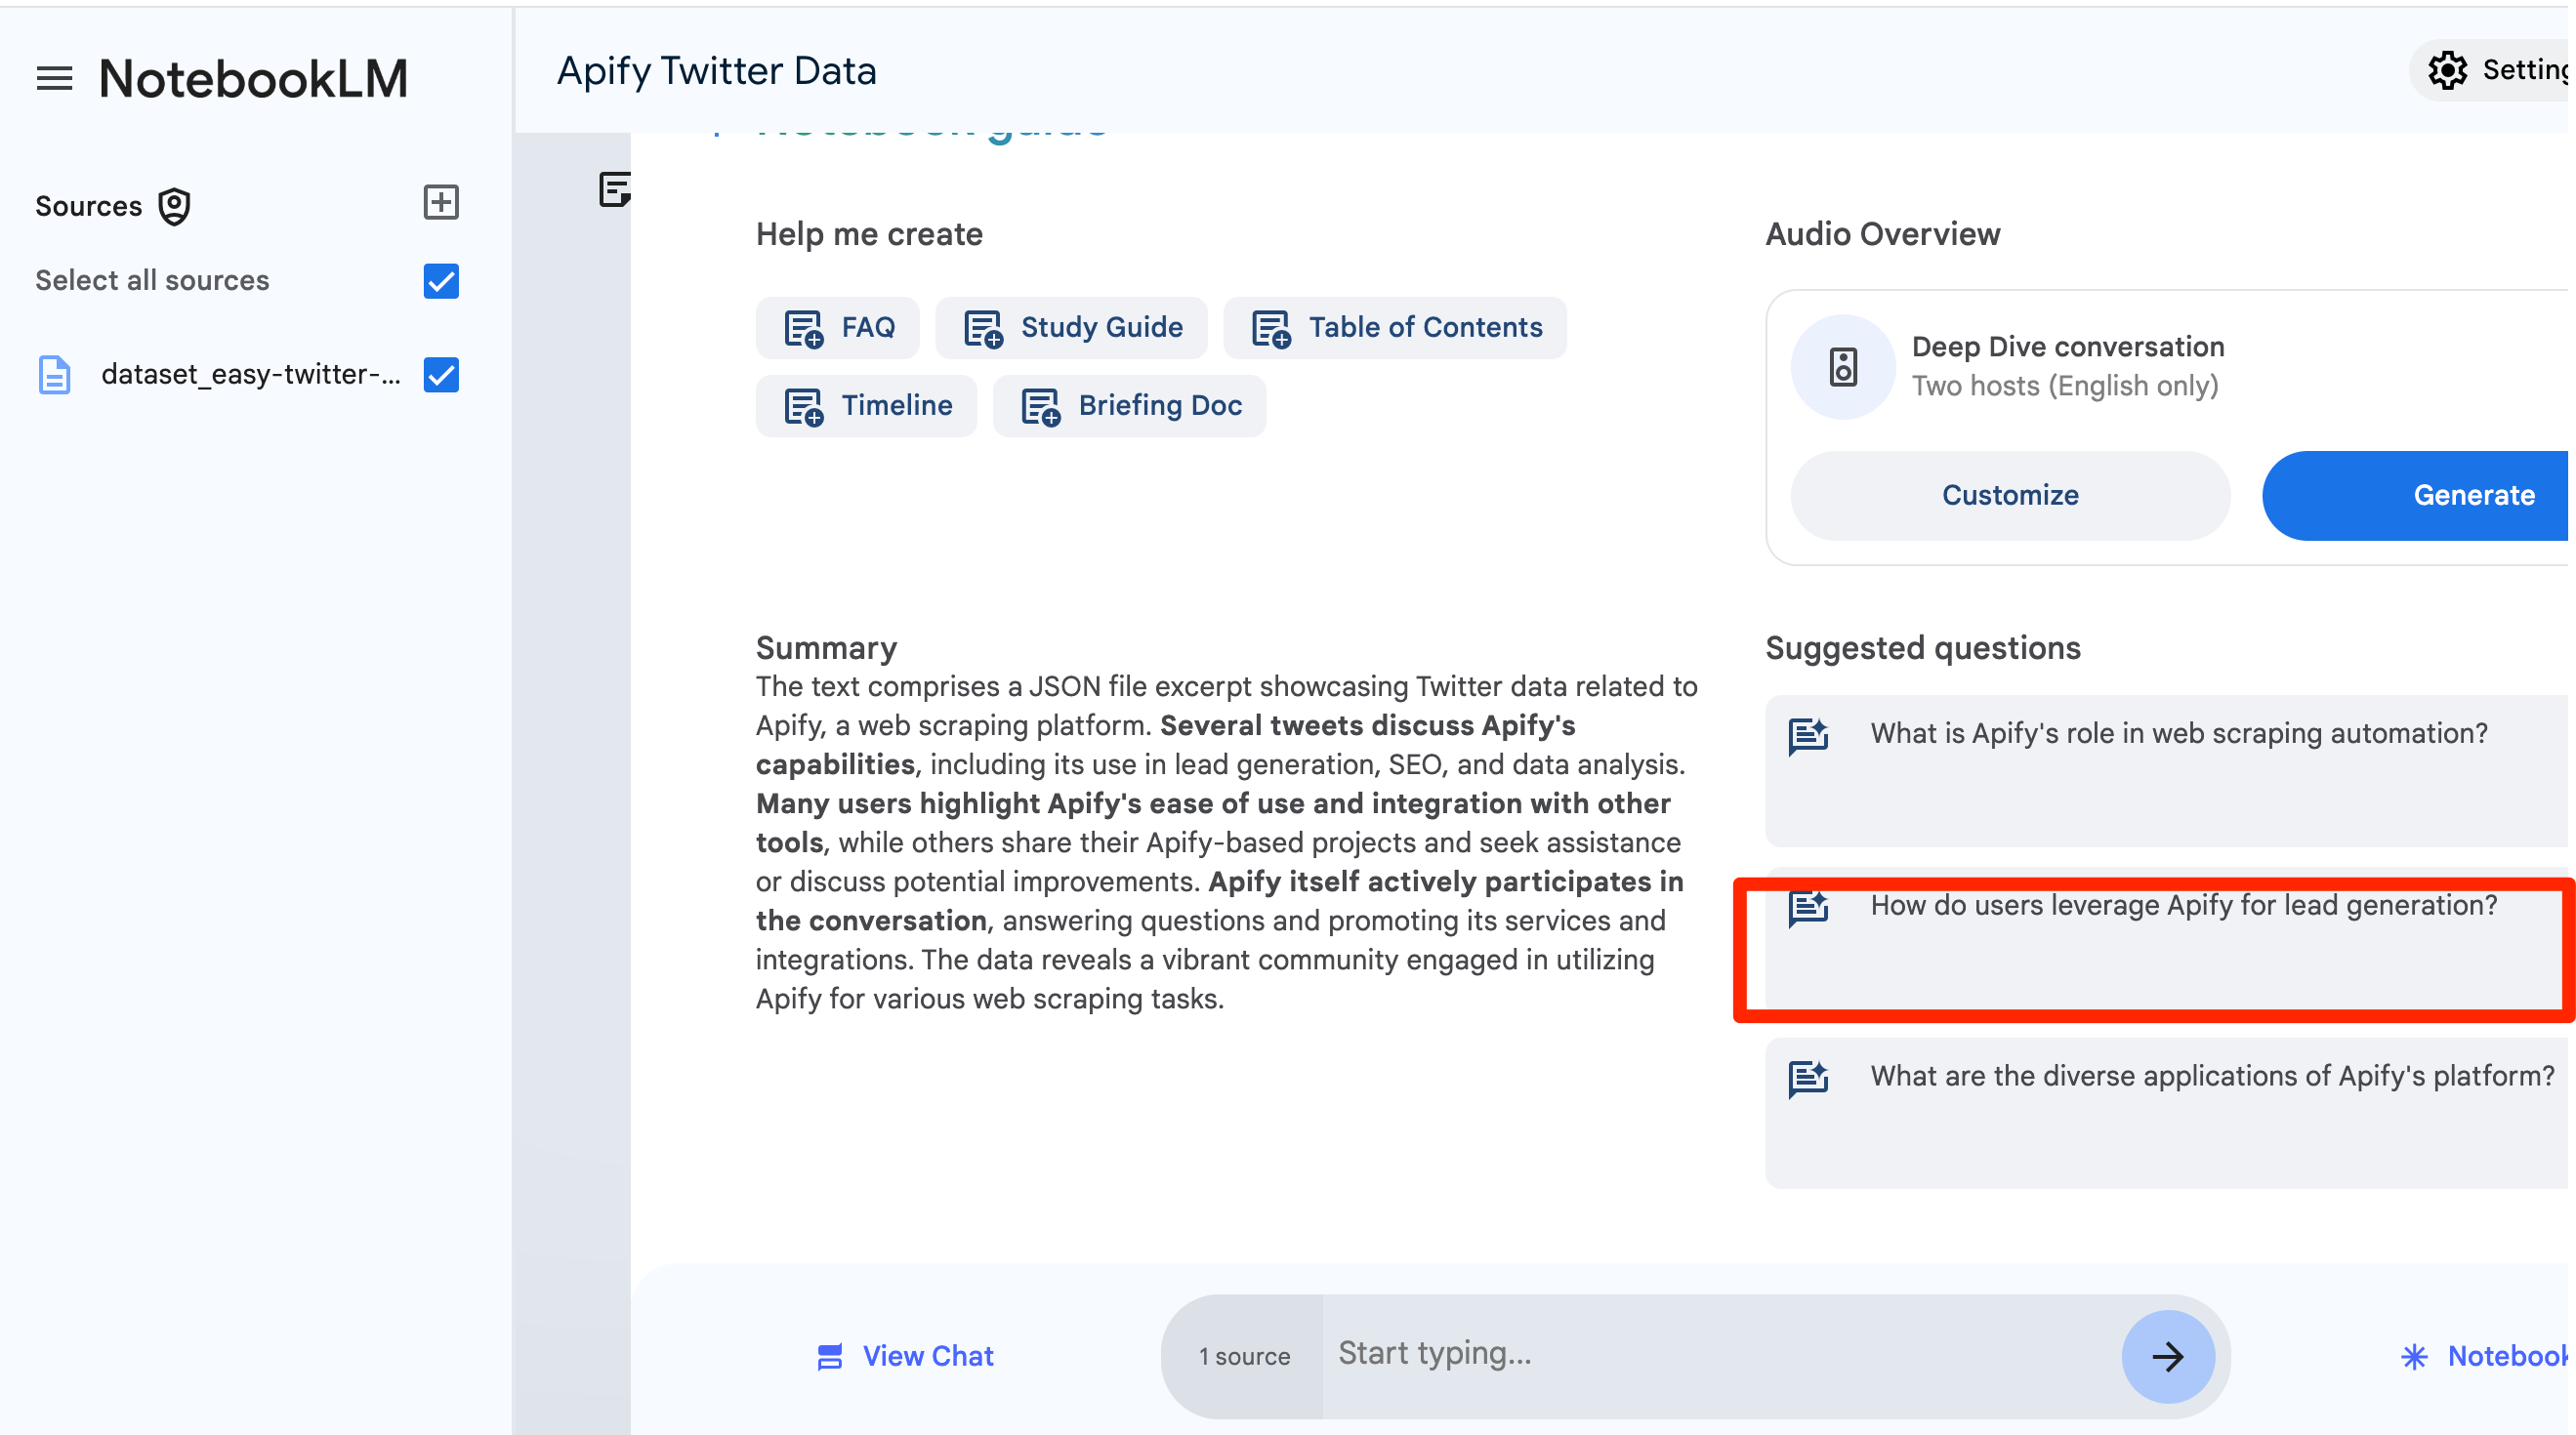Viewport: 2576px width, 1435px height.
Task: Click the Settings gear icon
Action: [2447, 70]
